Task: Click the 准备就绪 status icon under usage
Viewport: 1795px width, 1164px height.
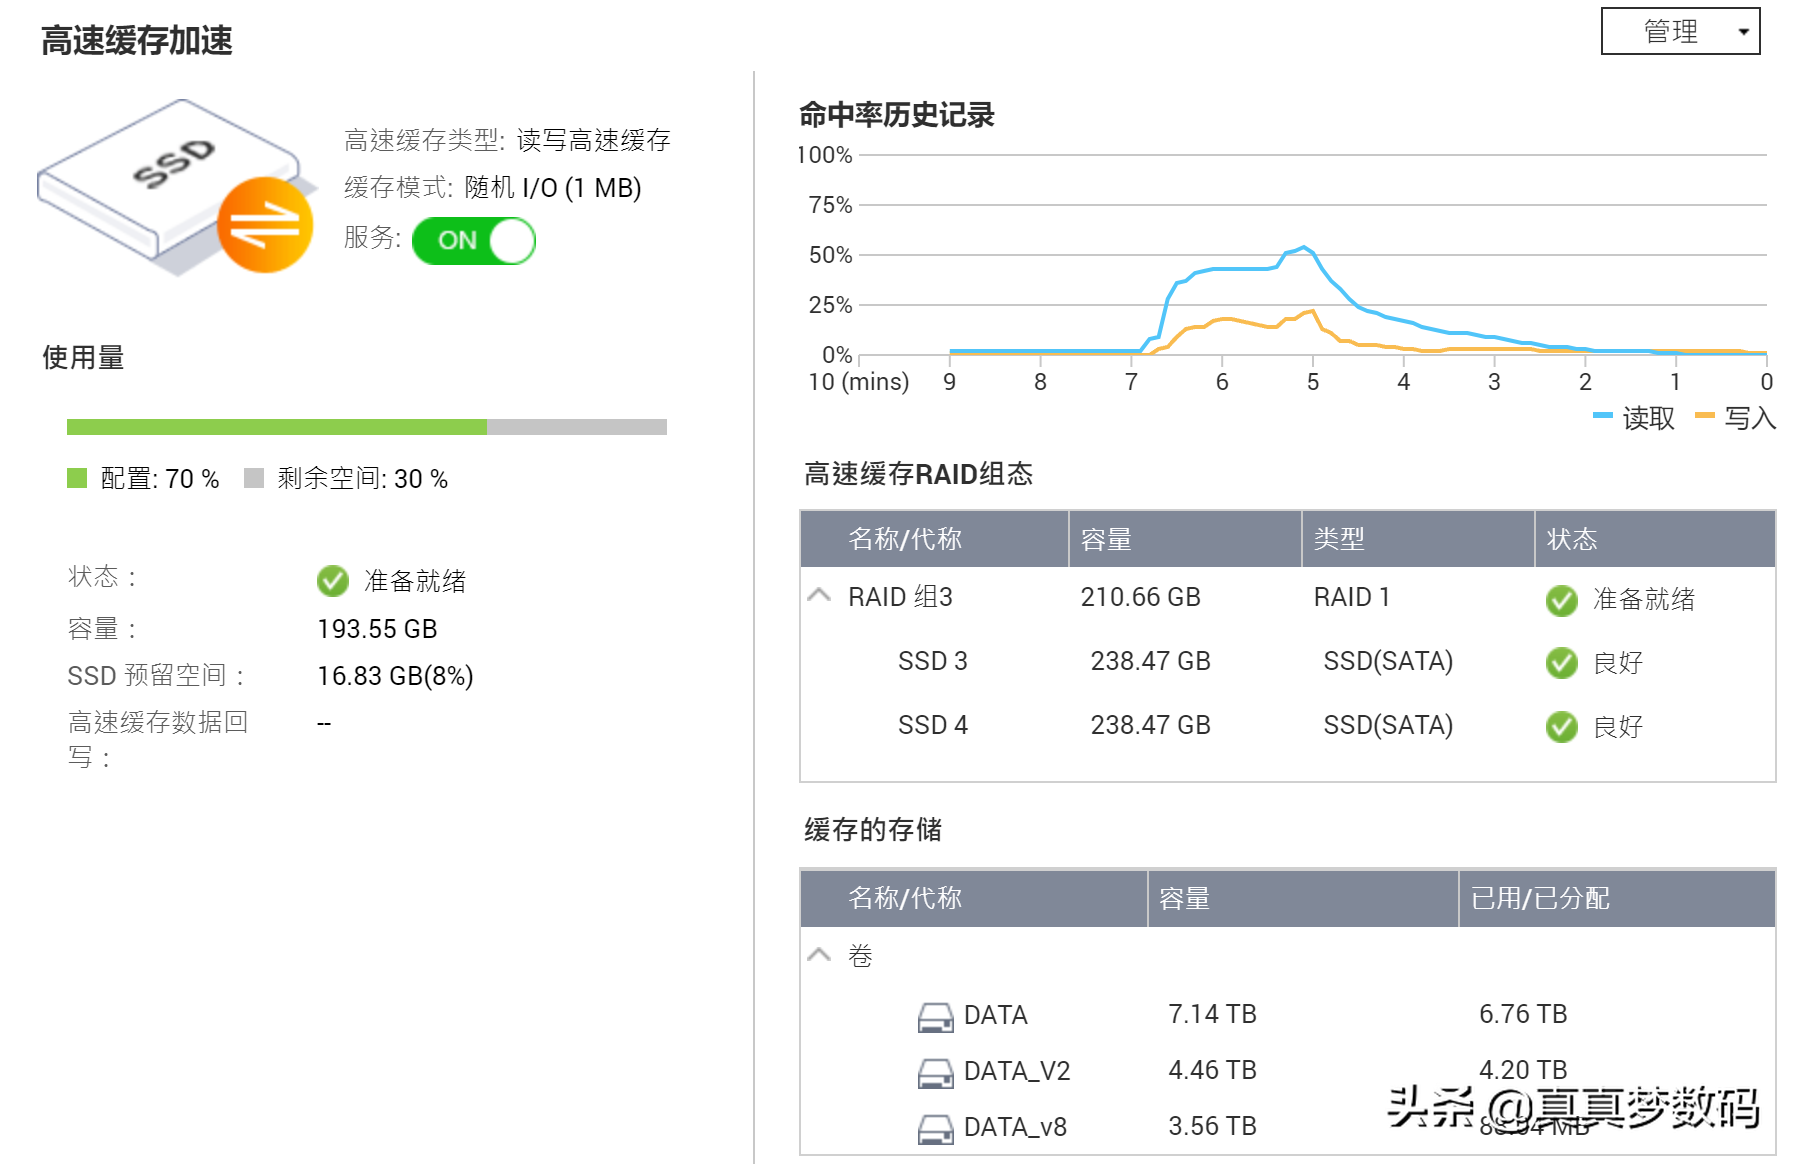Action: (x=332, y=581)
